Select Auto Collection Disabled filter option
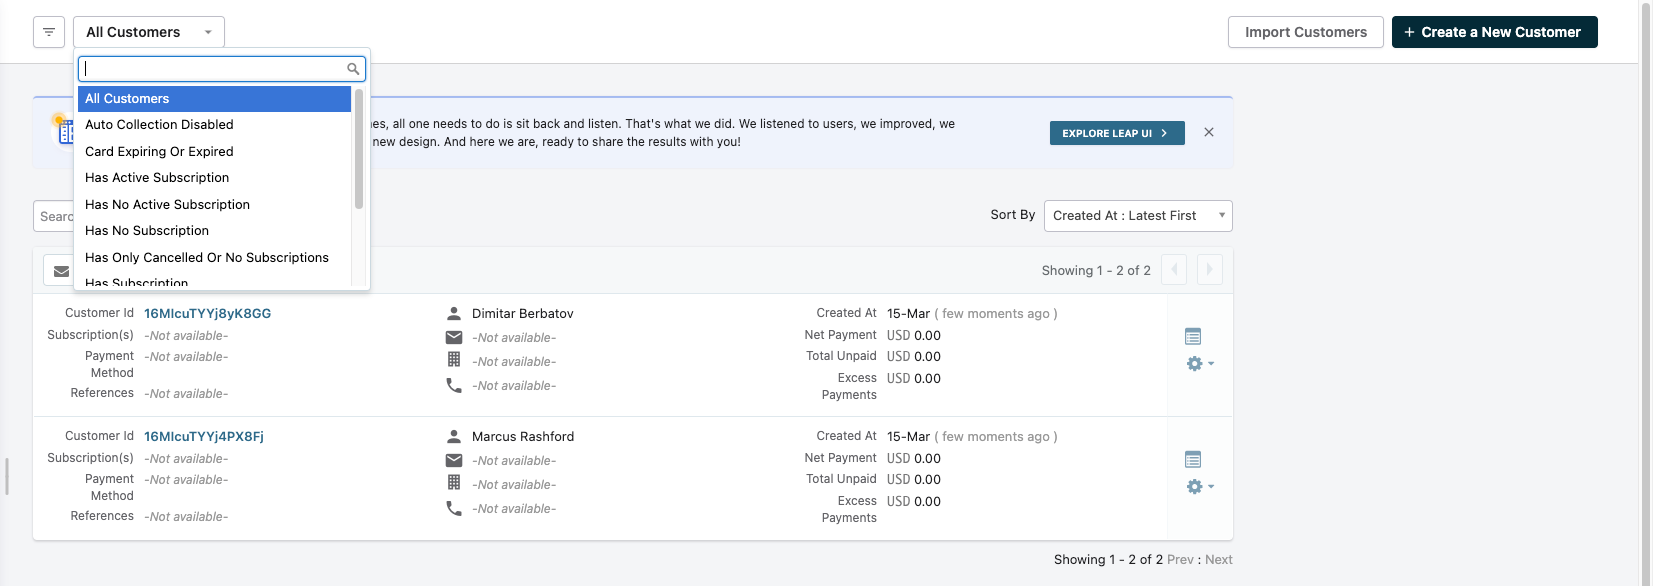Viewport: 1653px width, 586px height. 159,125
